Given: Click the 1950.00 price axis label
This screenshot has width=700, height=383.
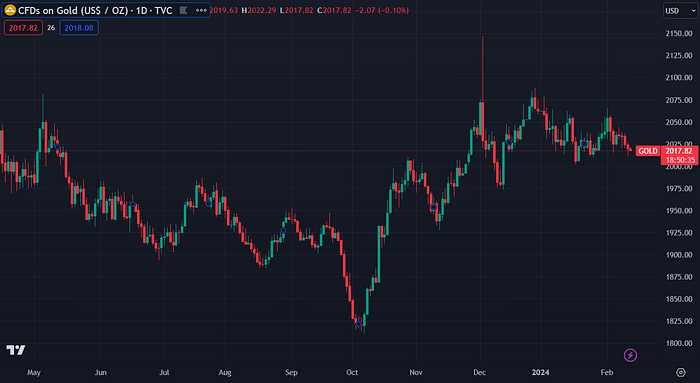Looking at the screenshot, I should (x=679, y=210).
